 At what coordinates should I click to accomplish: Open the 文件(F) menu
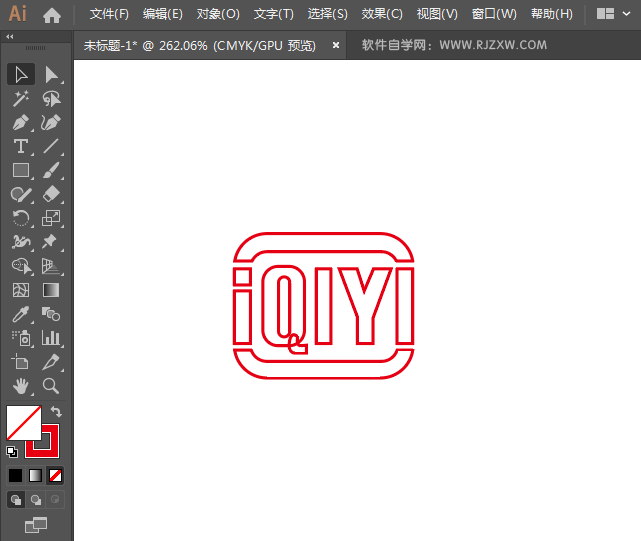(x=109, y=14)
